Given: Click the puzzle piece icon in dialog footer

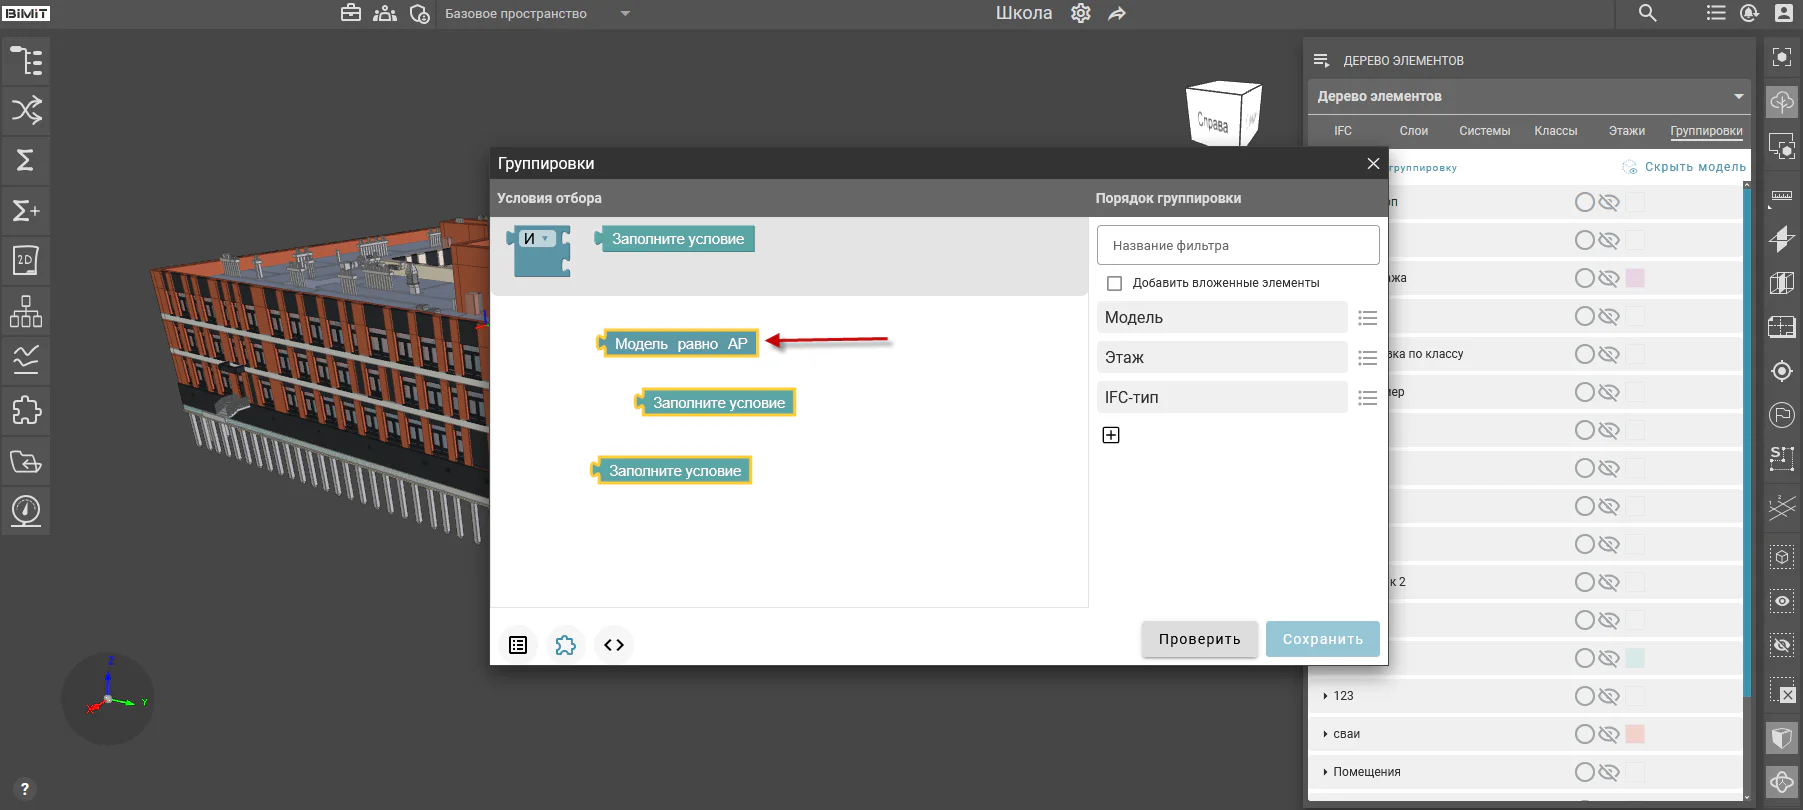Looking at the screenshot, I should [566, 645].
